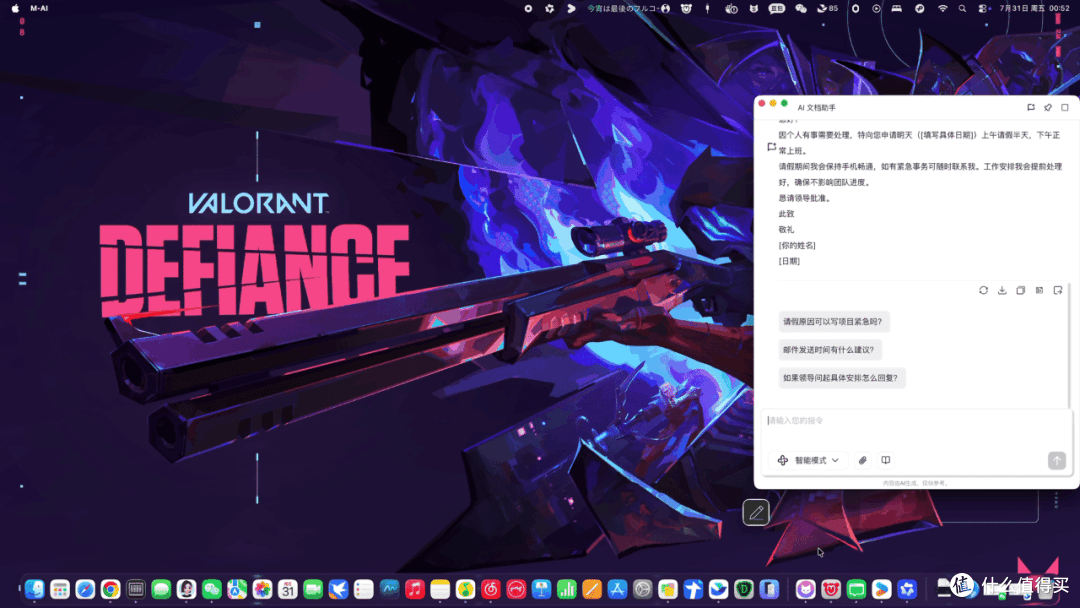The width and height of the screenshot is (1080, 608).
Task: Open Music app in the Dock
Action: pyautogui.click(x=415, y=589)
